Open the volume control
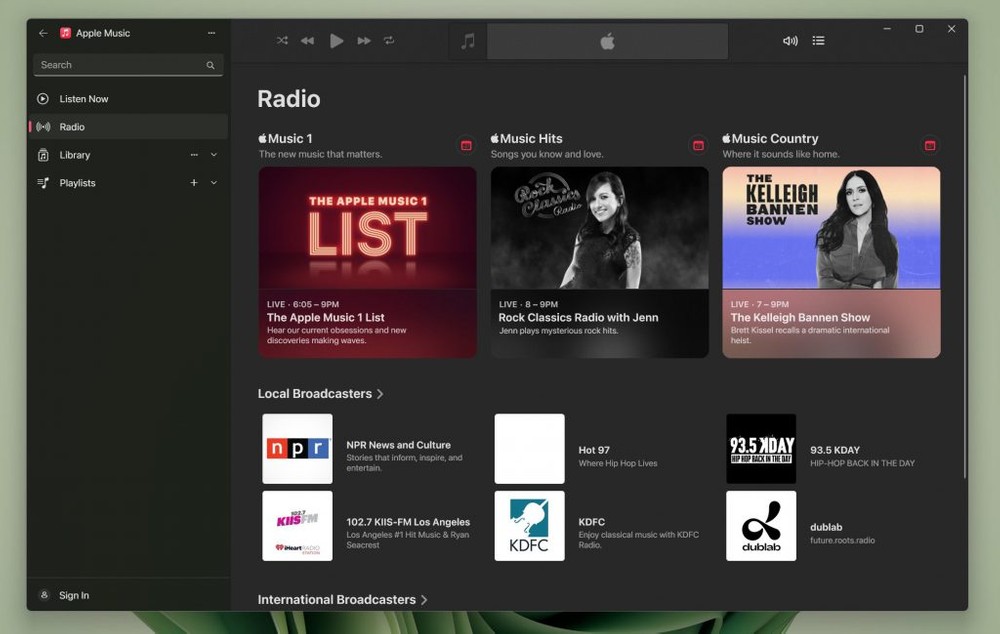This screenshot has height=634, width=1000. click(790, 41)
